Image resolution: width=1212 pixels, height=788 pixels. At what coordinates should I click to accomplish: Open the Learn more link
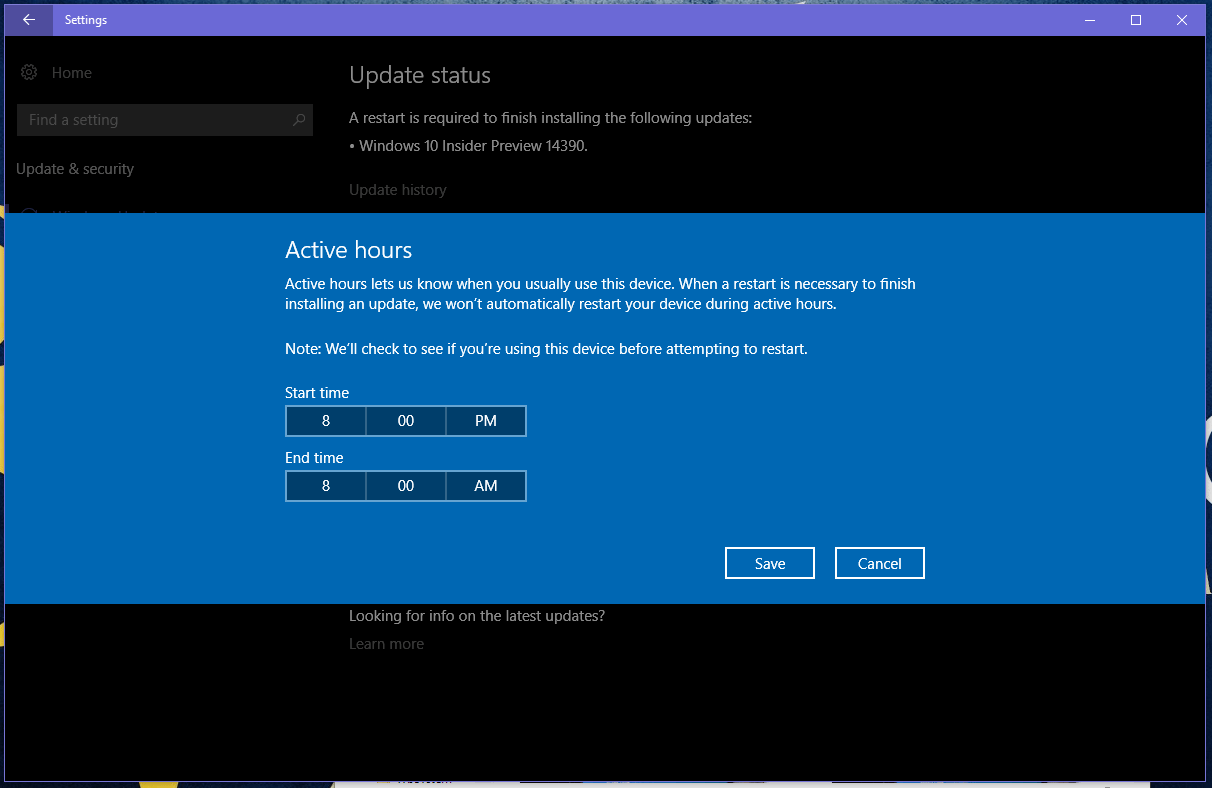[x=386, y=643]
